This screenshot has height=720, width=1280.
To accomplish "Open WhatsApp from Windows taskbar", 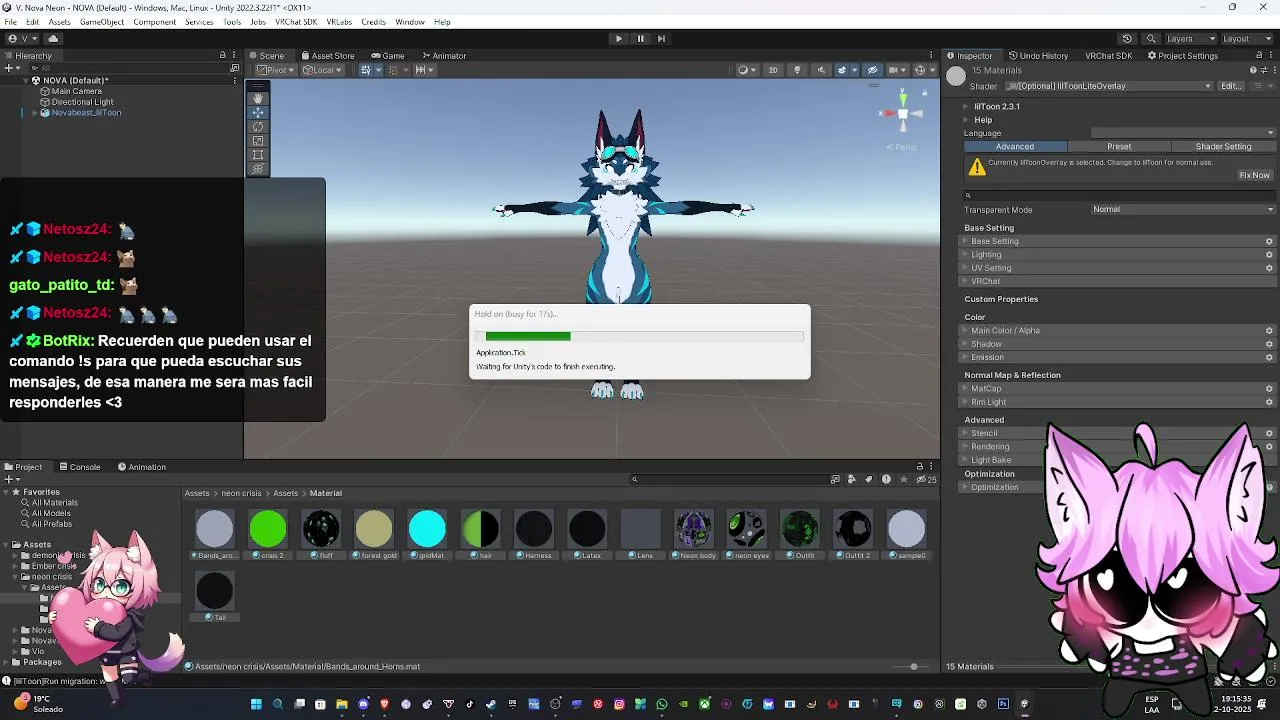I will (x=662, y=704).
